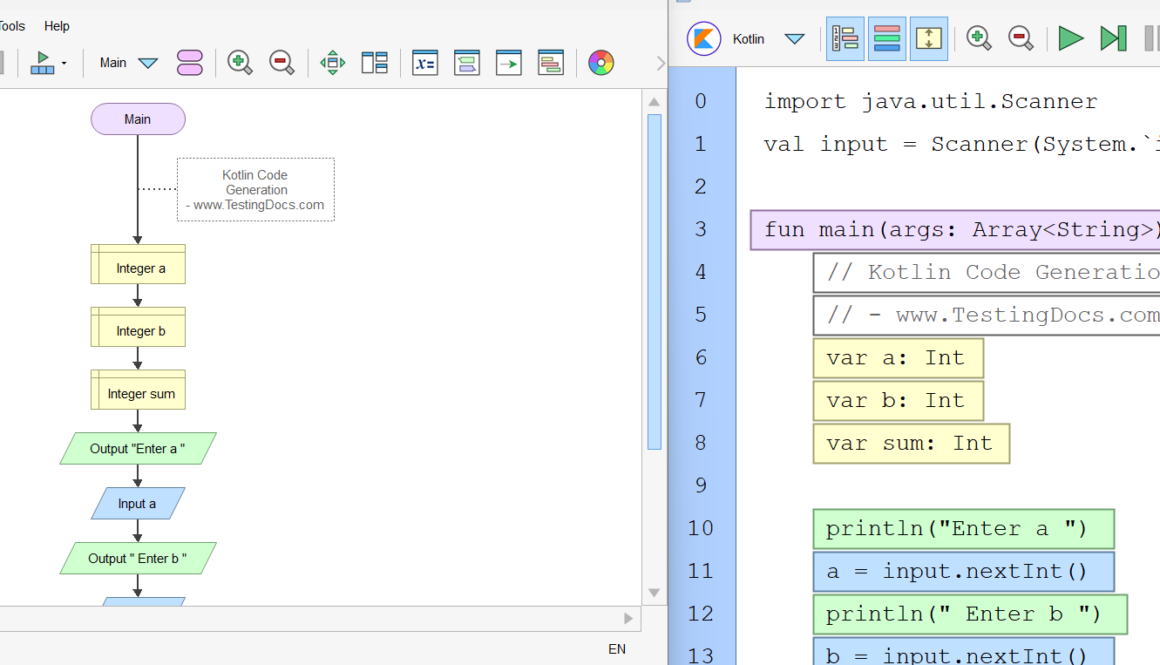
Task: Zoom out the source code text
Action: click(x=1021, y=38)
